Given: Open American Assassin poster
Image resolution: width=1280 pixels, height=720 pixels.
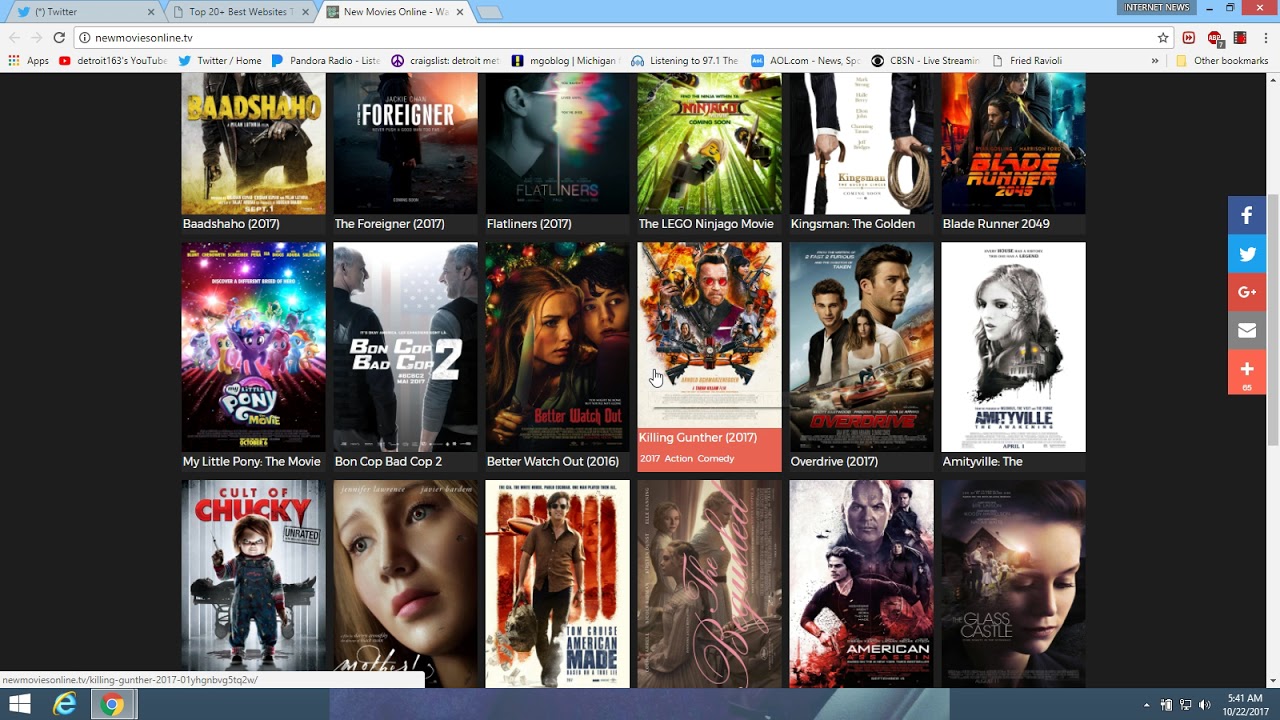Looking at the screenshot, I should [x=861, y=584].
